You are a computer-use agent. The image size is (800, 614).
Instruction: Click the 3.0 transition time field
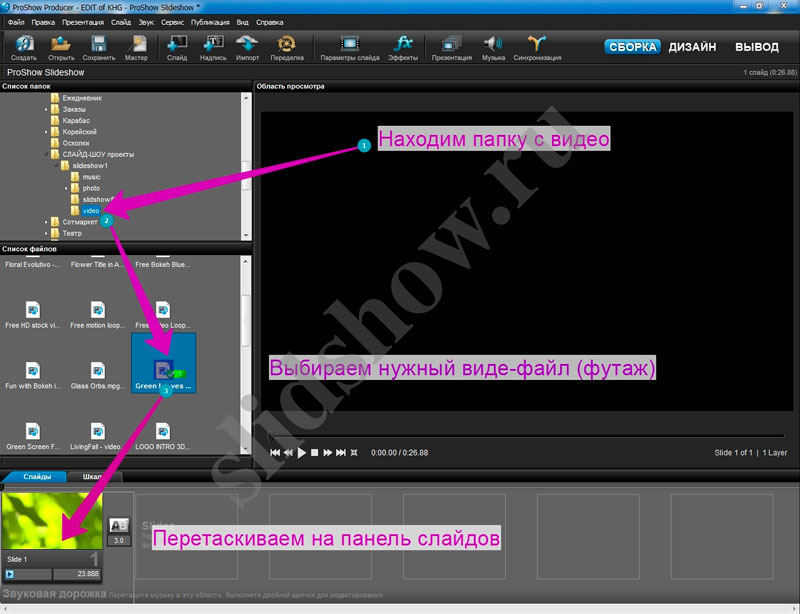(x=118, y=541)
